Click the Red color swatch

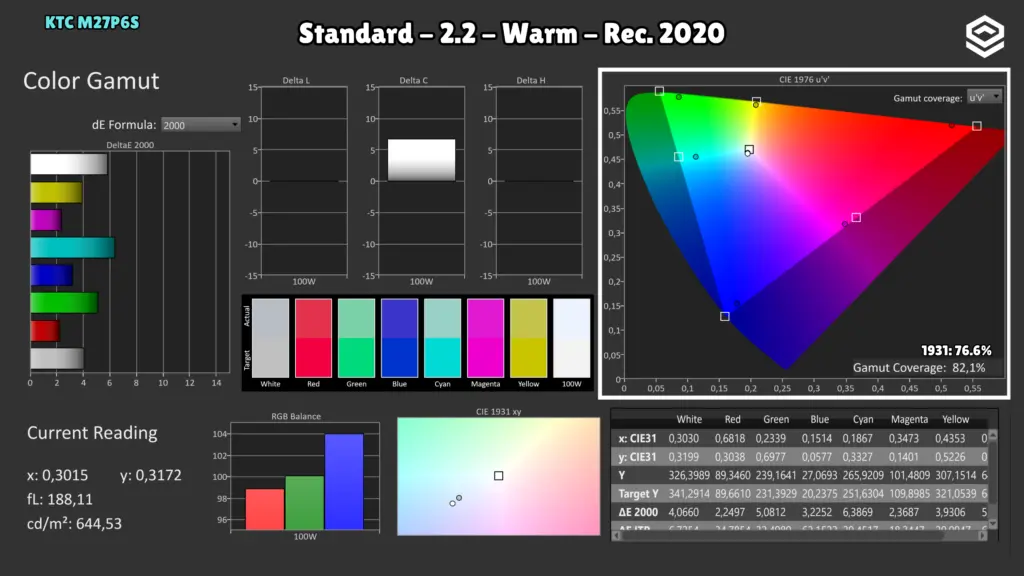313,338
